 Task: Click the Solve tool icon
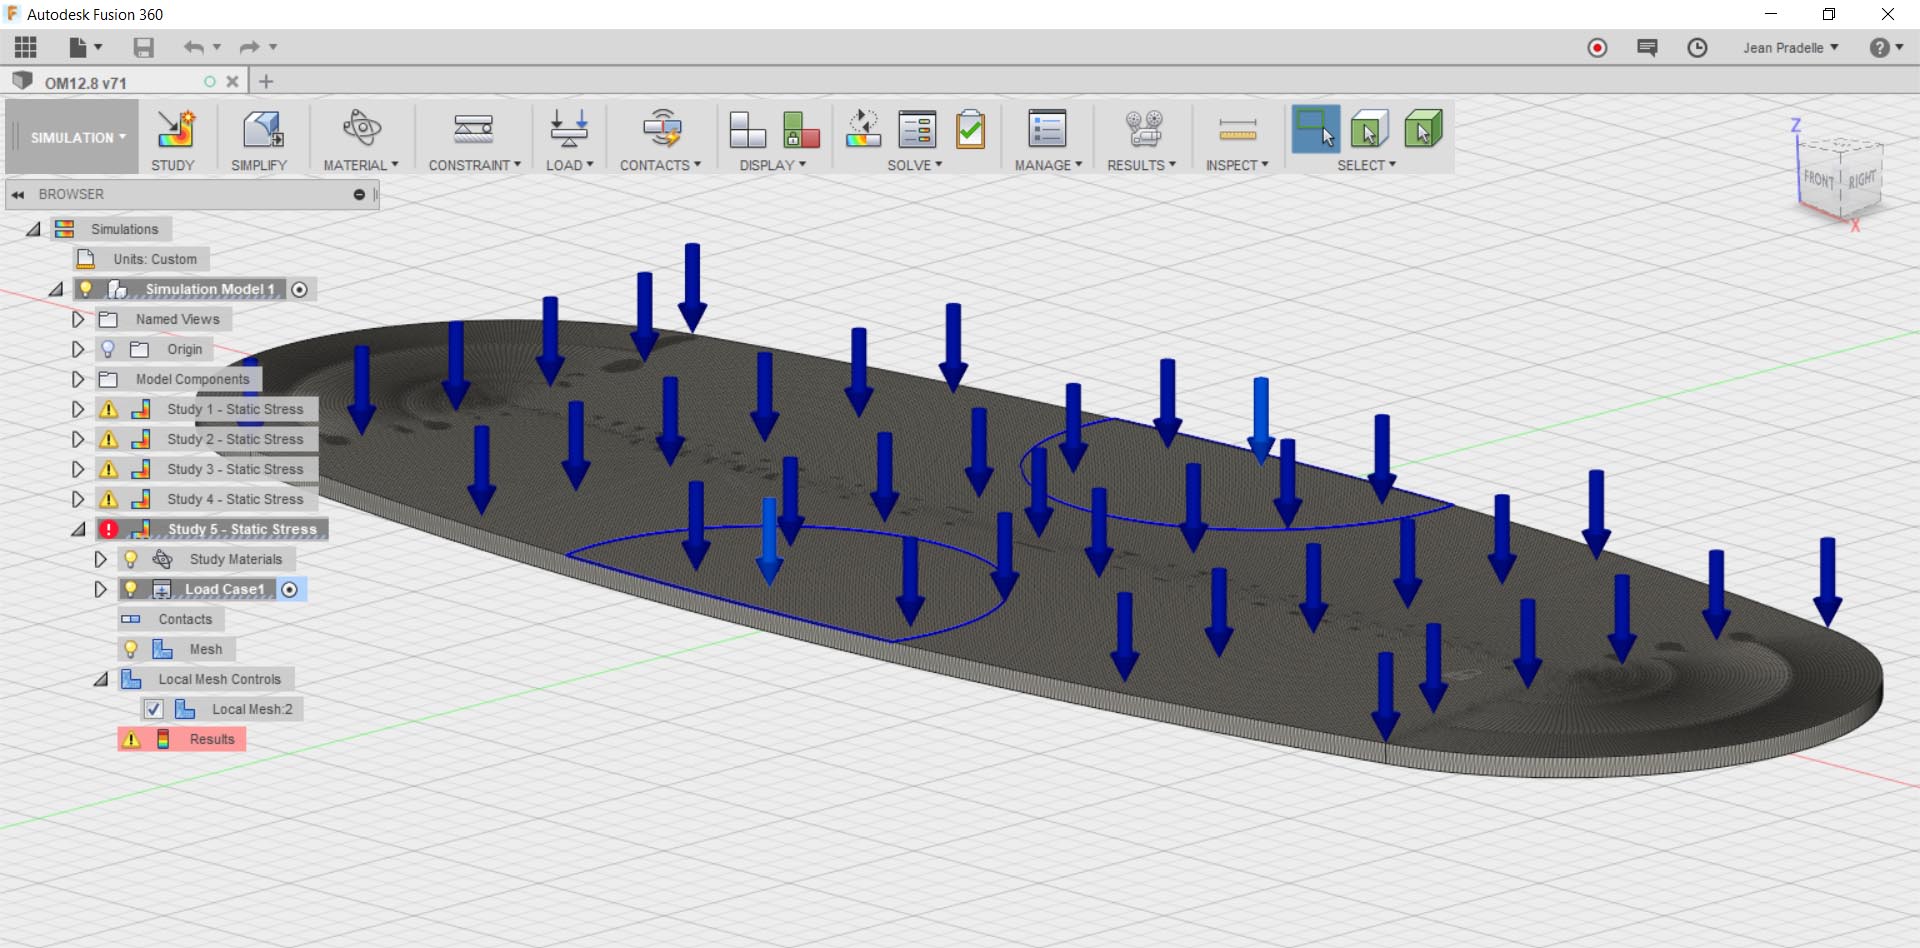click(915, 130)
